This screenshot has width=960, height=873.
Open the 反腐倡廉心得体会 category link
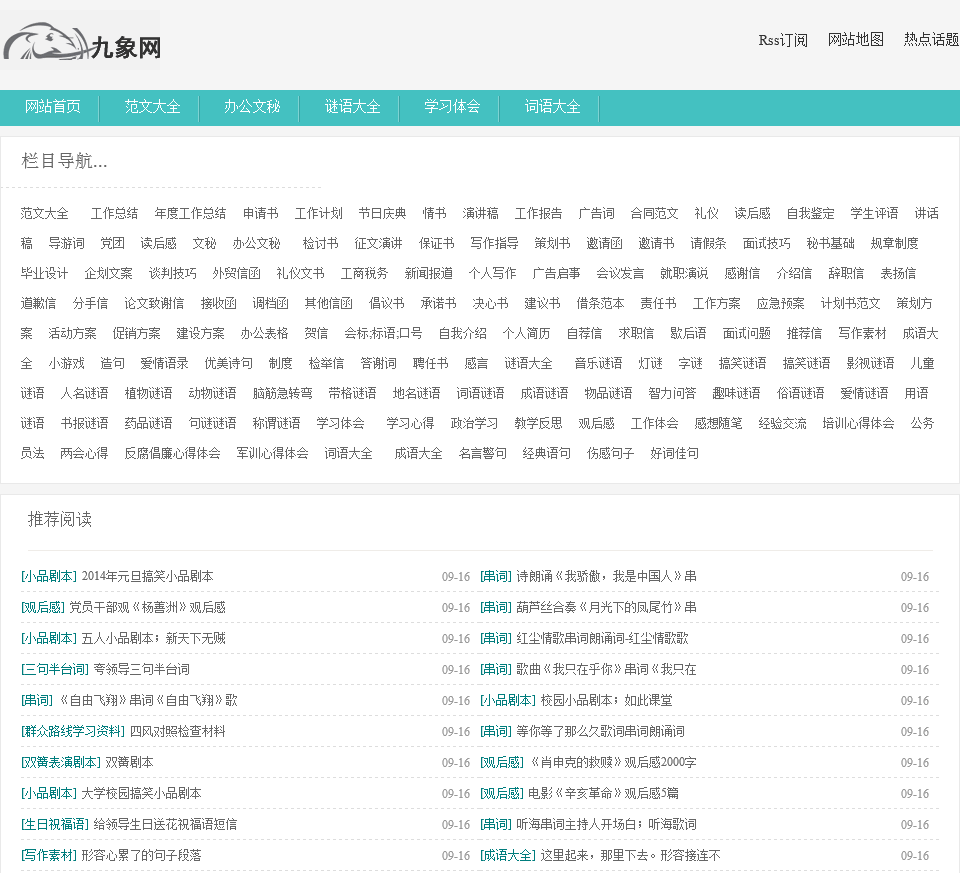point(173,453)
